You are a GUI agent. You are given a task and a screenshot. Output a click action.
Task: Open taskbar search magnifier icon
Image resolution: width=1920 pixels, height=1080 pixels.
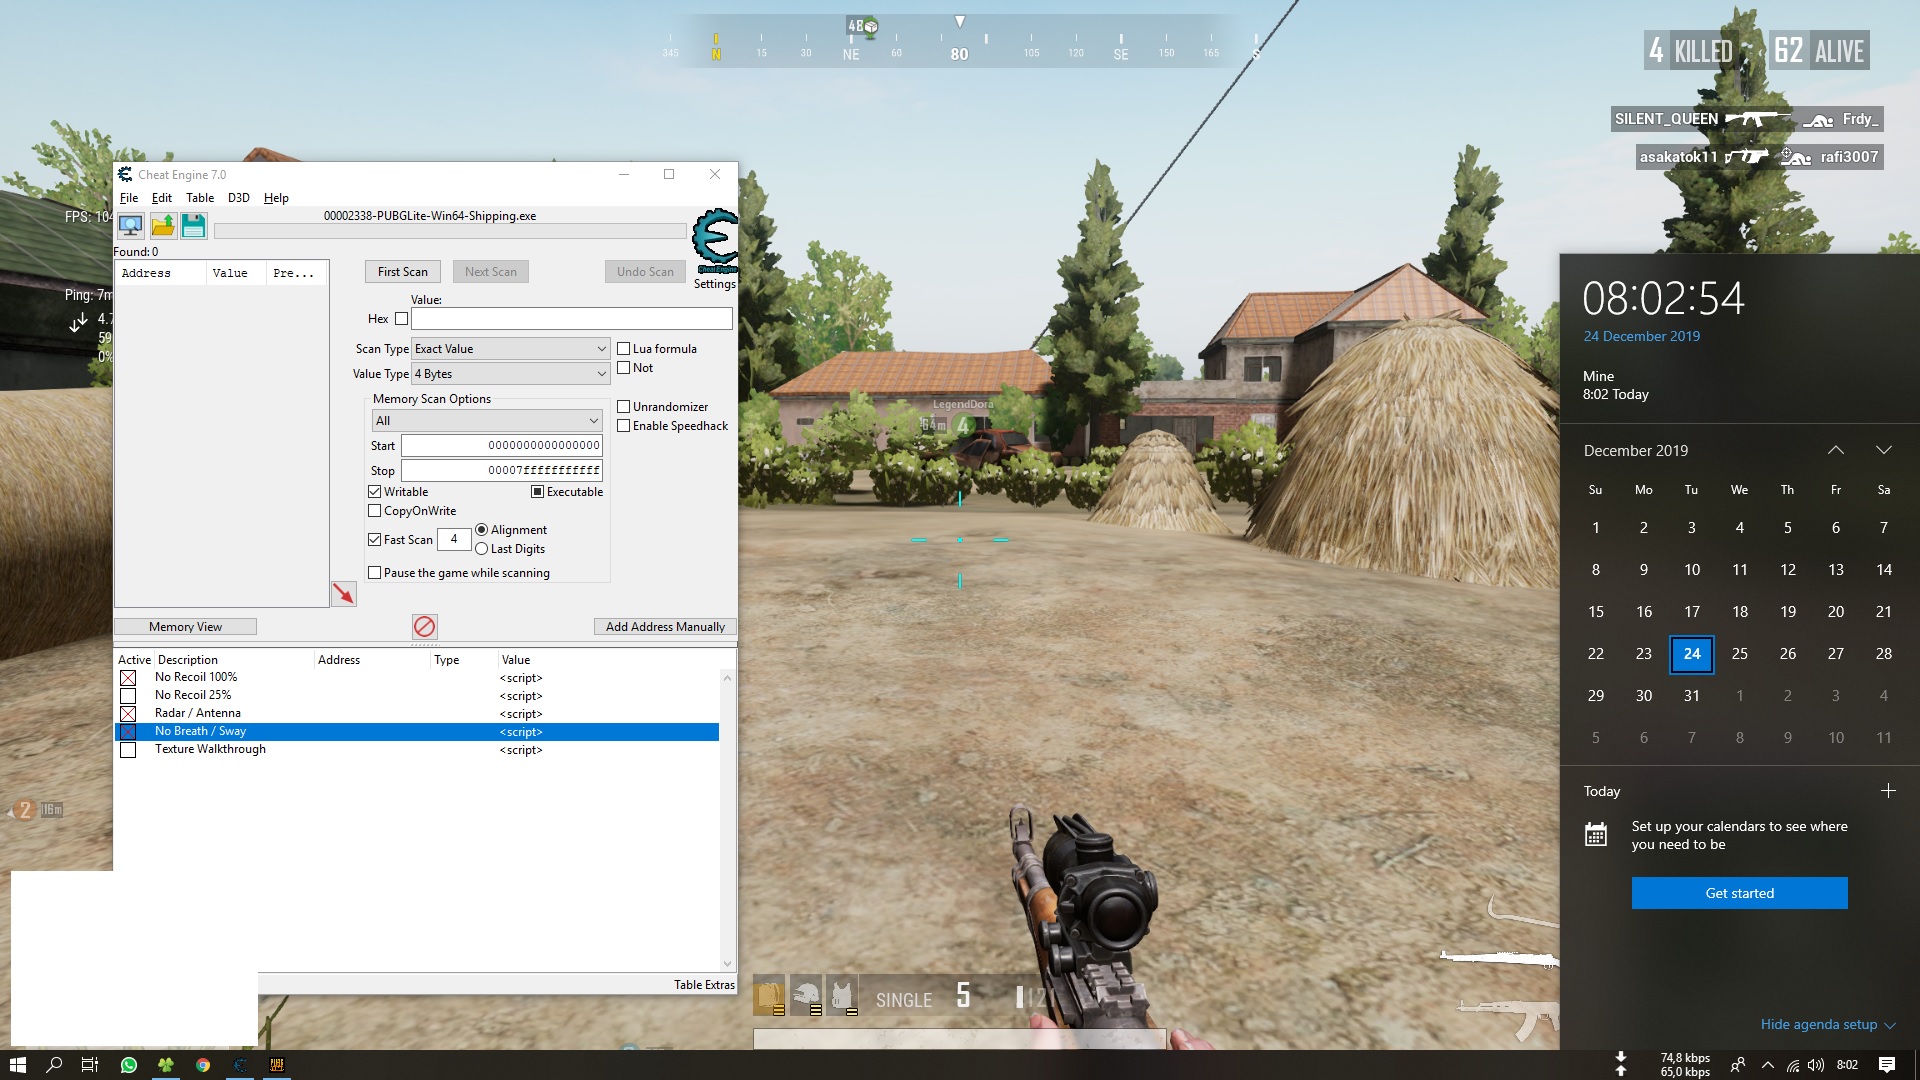point(54,1065)
